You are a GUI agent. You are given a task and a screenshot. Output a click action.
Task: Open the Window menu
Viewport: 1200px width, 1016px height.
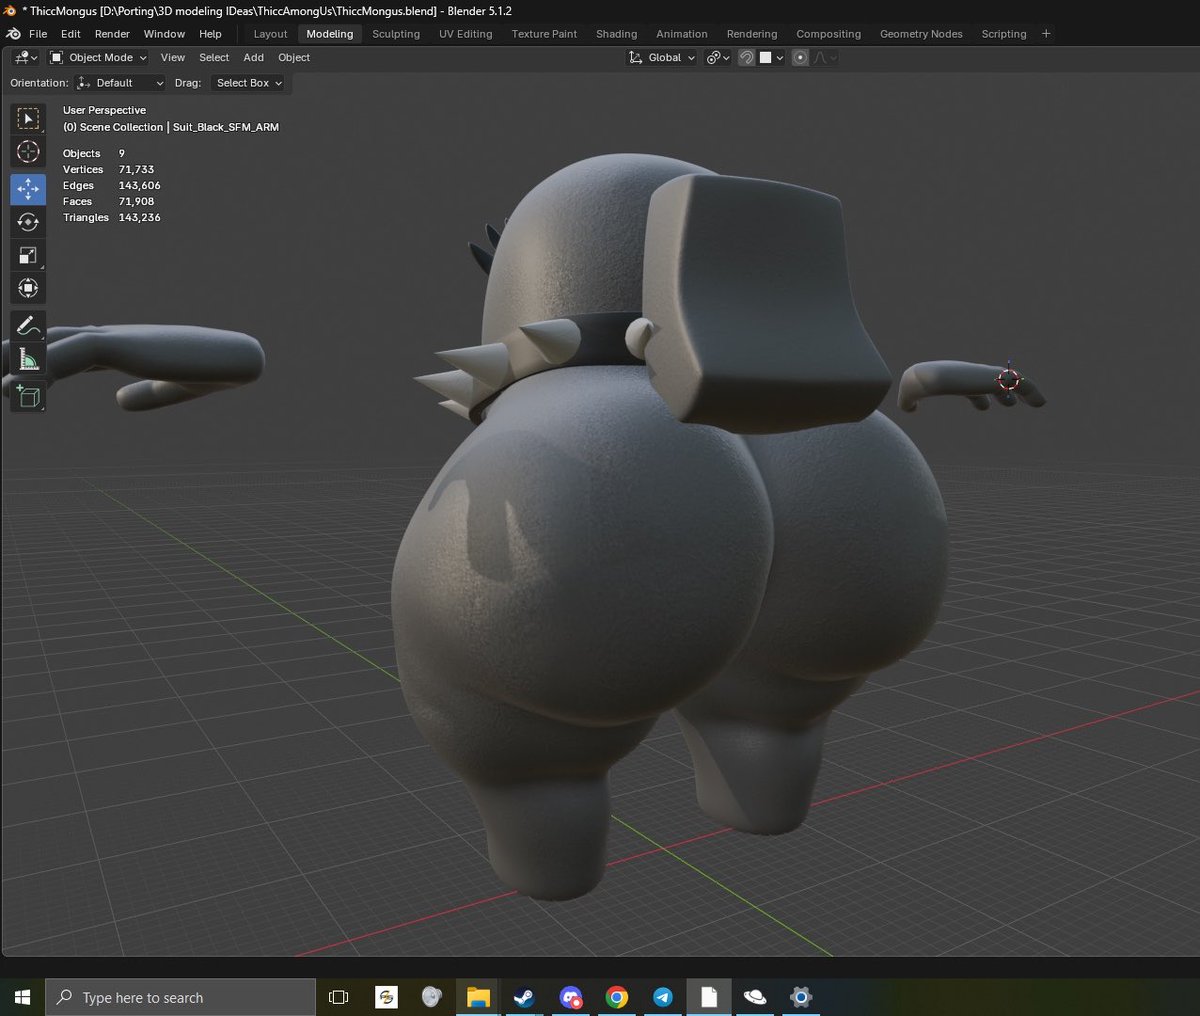[164, 34]
